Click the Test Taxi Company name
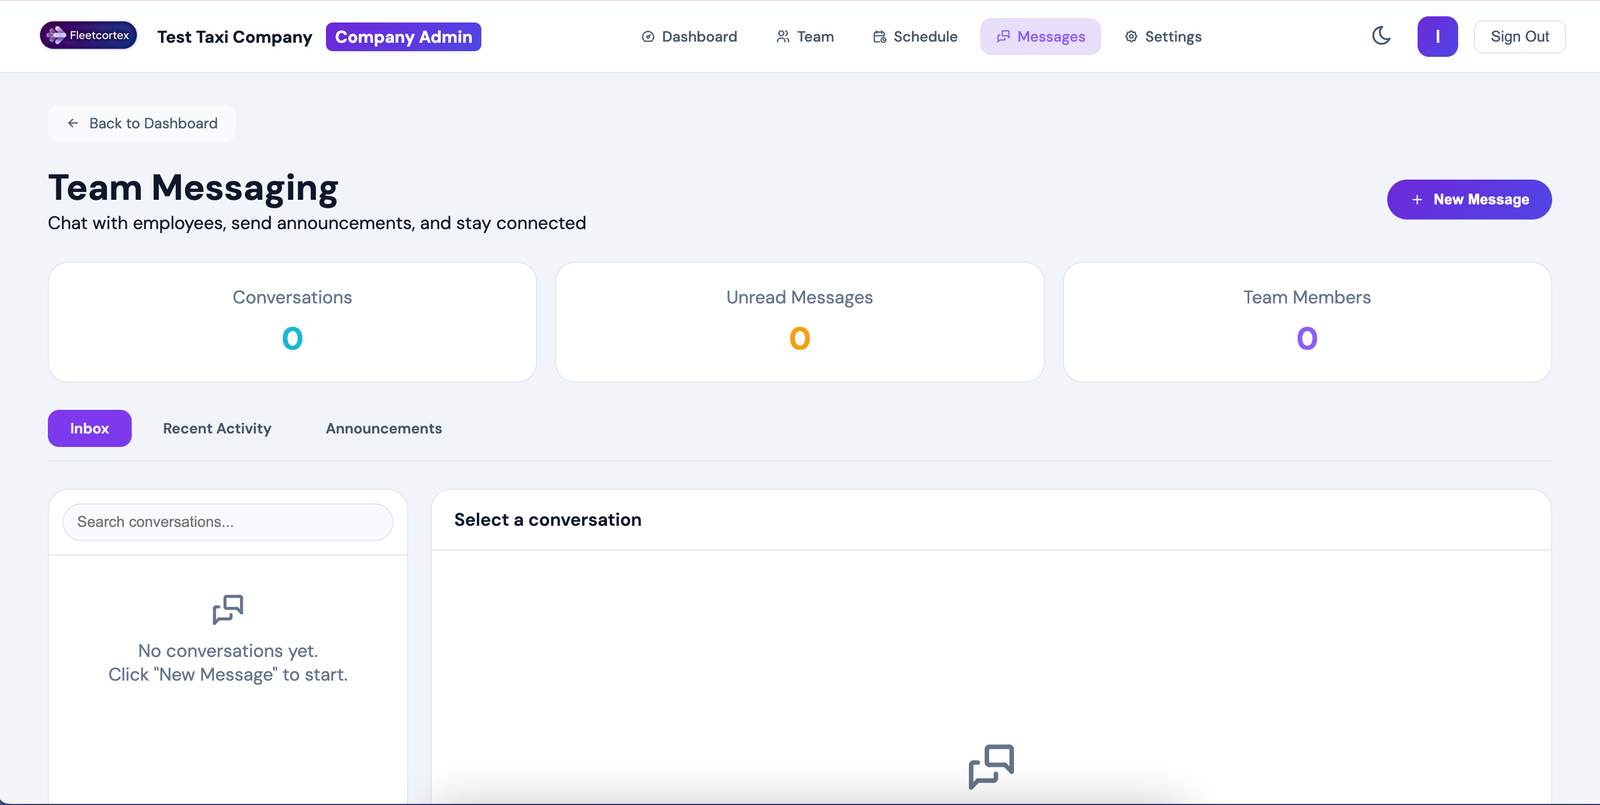Viewport: 1600px width, 805px height. tap(235, 37)
